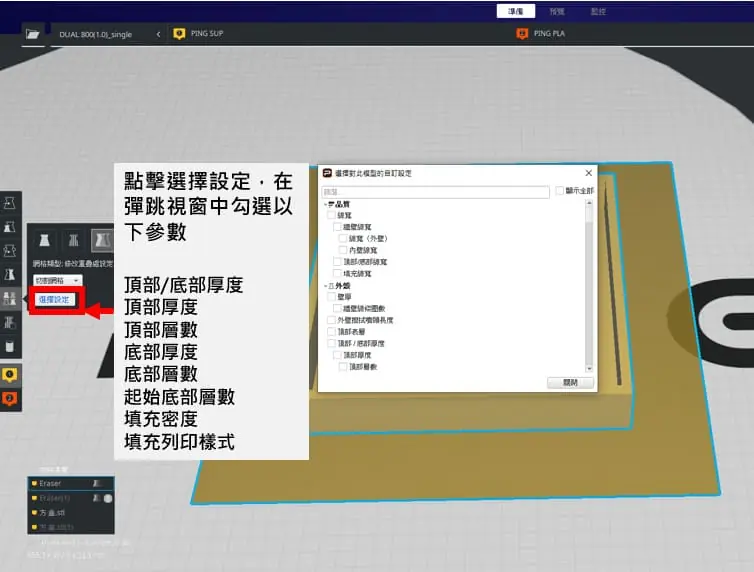Switch to the 預覽 tab

tap(557, 11)
